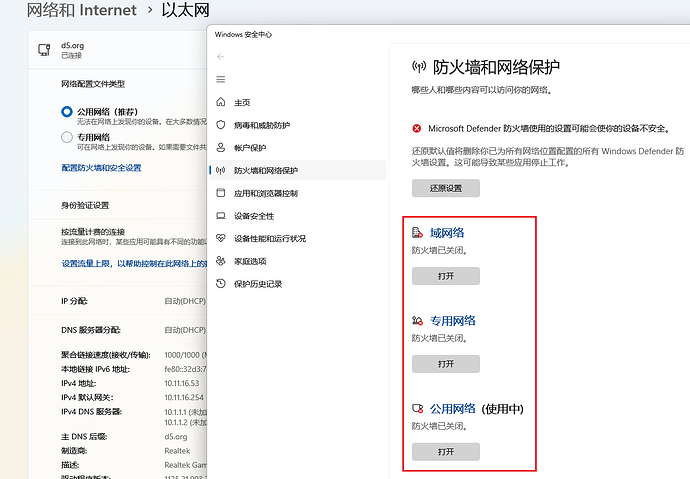Image resolution: width=690 pixels, height=479 pixels.
Task: Open the hamburger navigation menu
Action: (x=220, y=79)
